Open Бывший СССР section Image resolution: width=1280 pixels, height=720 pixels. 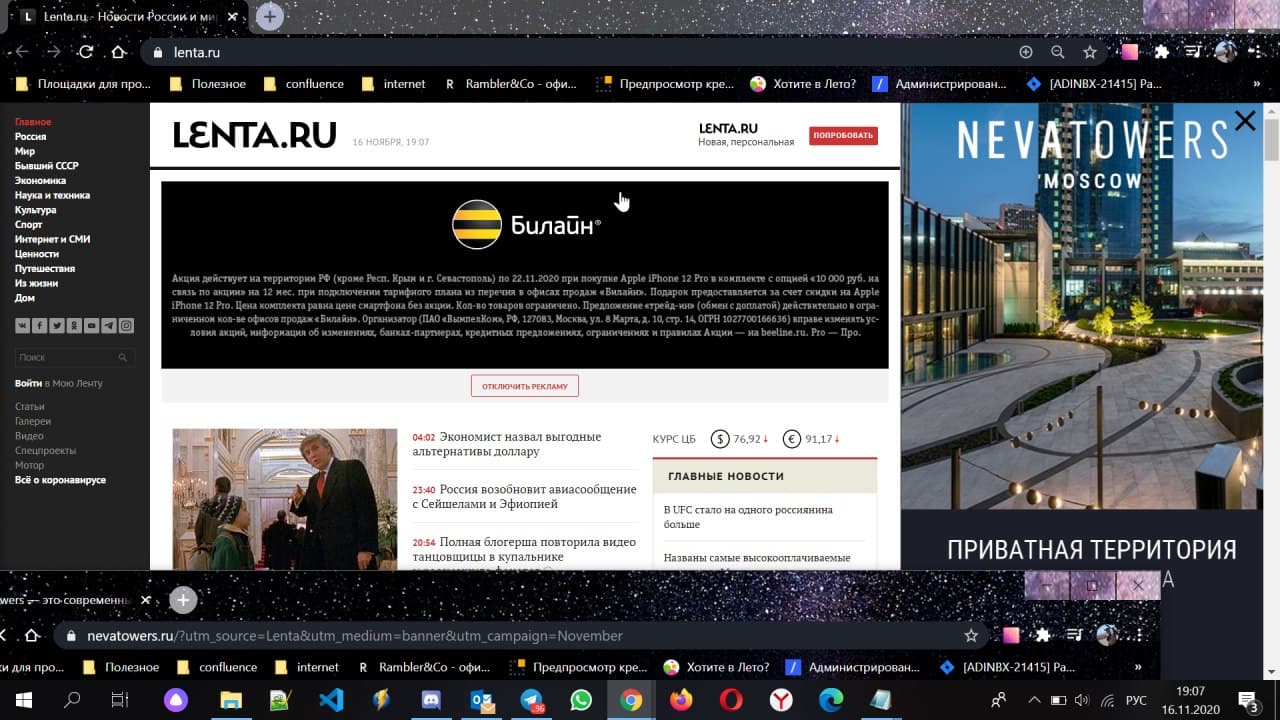click(x=47, y=166)
